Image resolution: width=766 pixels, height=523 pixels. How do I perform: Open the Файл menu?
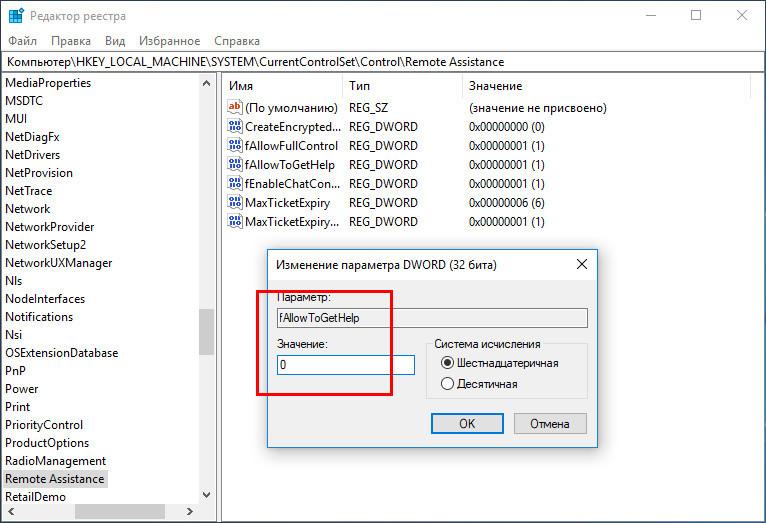coord(22,41)
